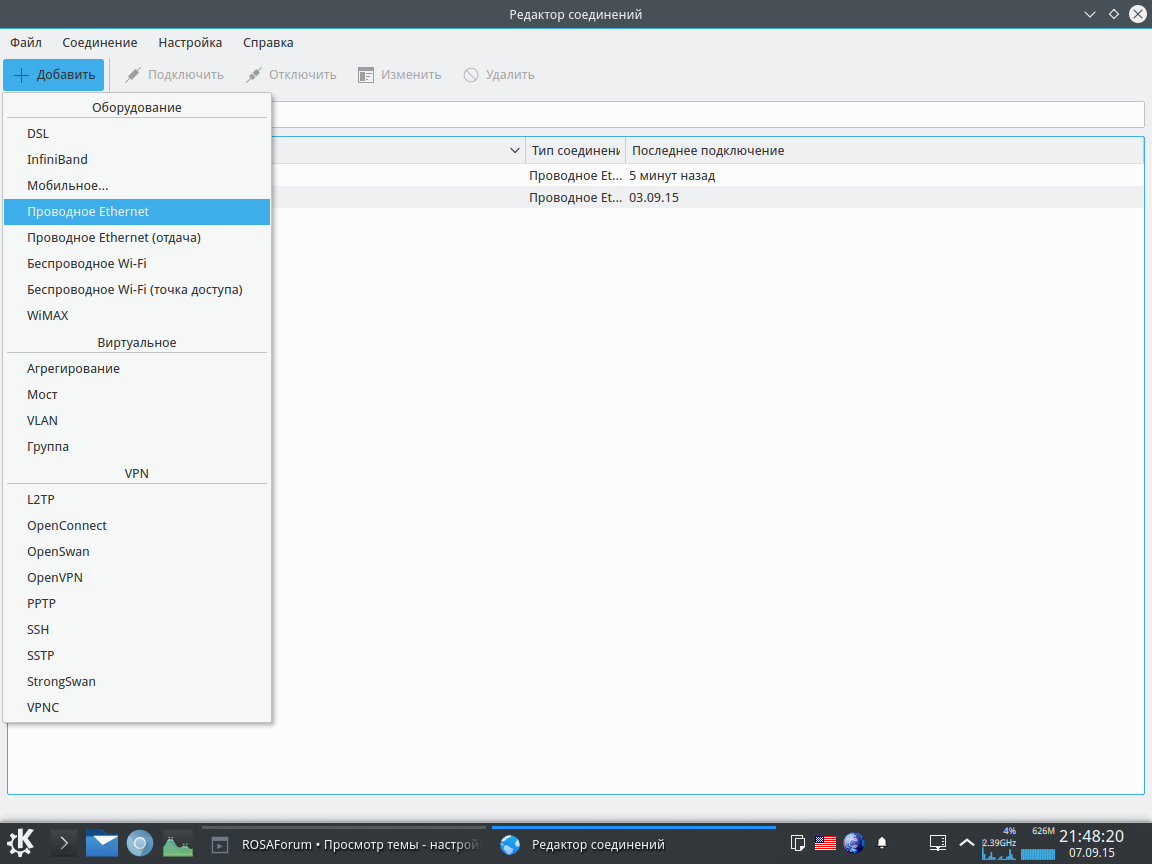Click the sort arrow in the name column header
Image resolution: width=1152 pixels, height=864 pixels.
(x=515, y=151)
